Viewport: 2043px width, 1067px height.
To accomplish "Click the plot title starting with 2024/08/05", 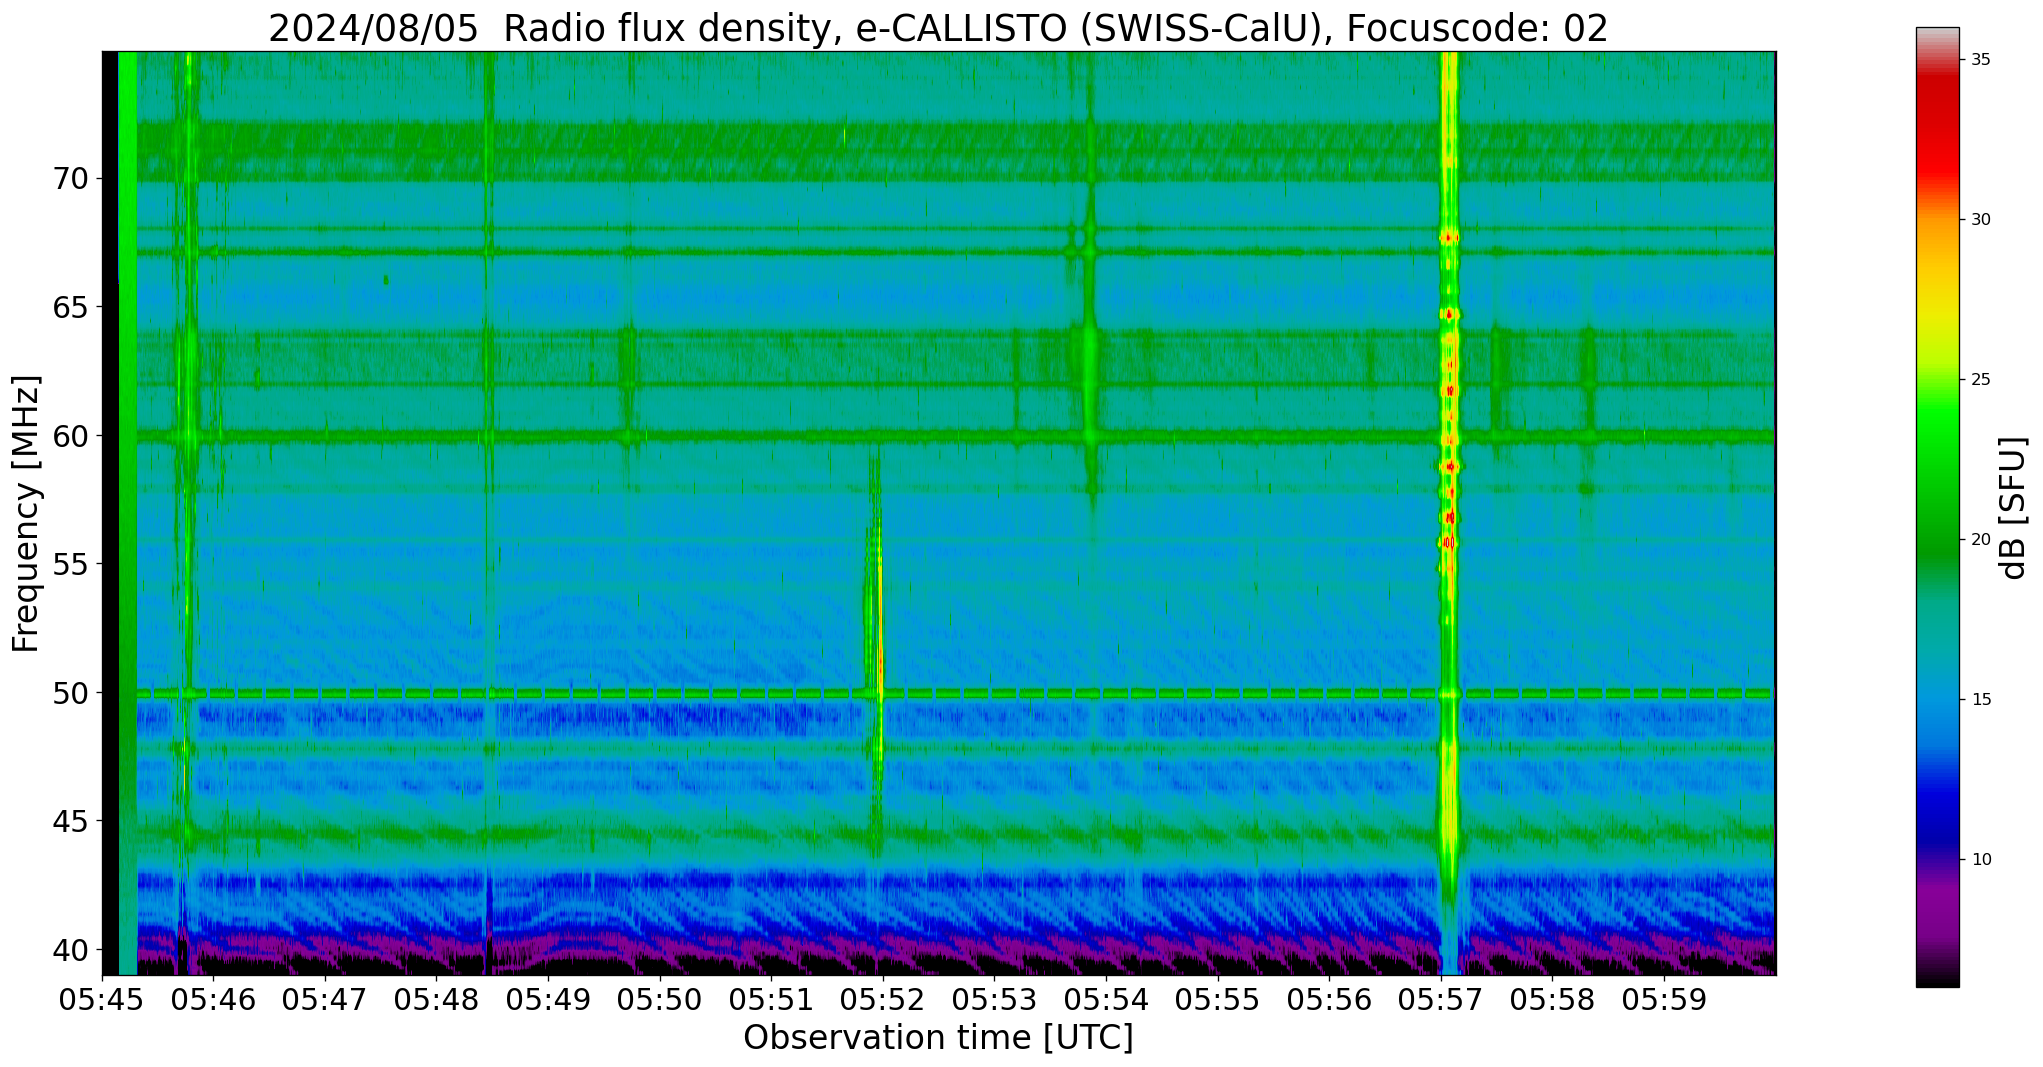I will click(x=938, y=28).
